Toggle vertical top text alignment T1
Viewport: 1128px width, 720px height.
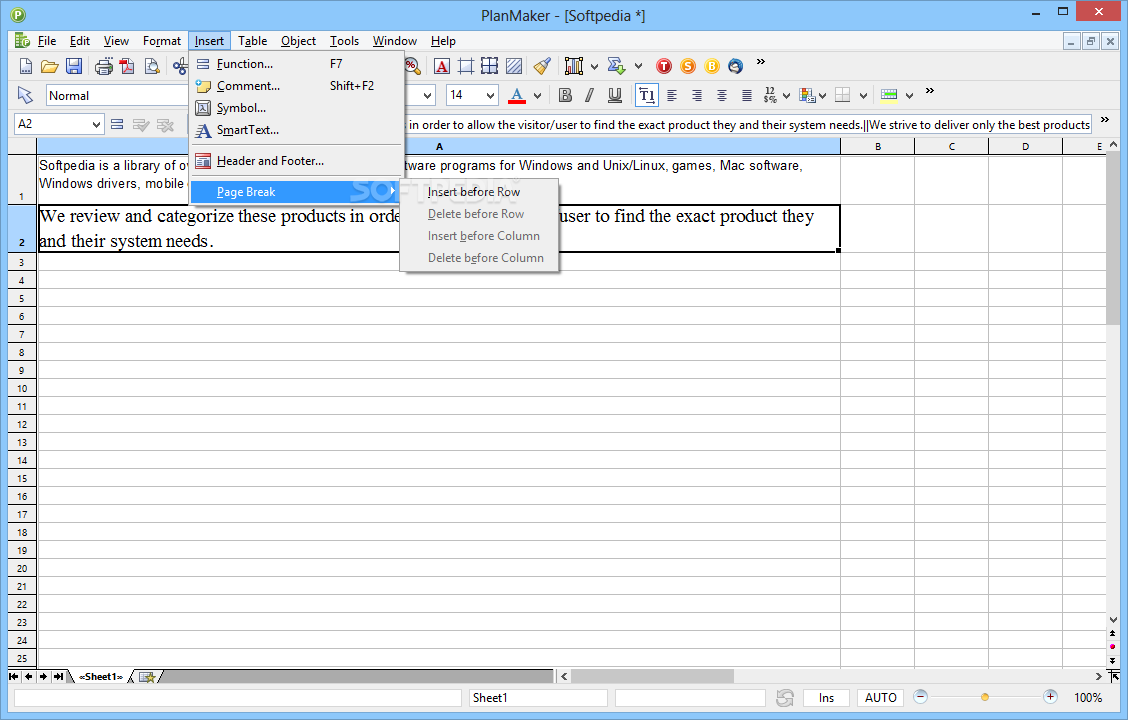tap(647, 95)
